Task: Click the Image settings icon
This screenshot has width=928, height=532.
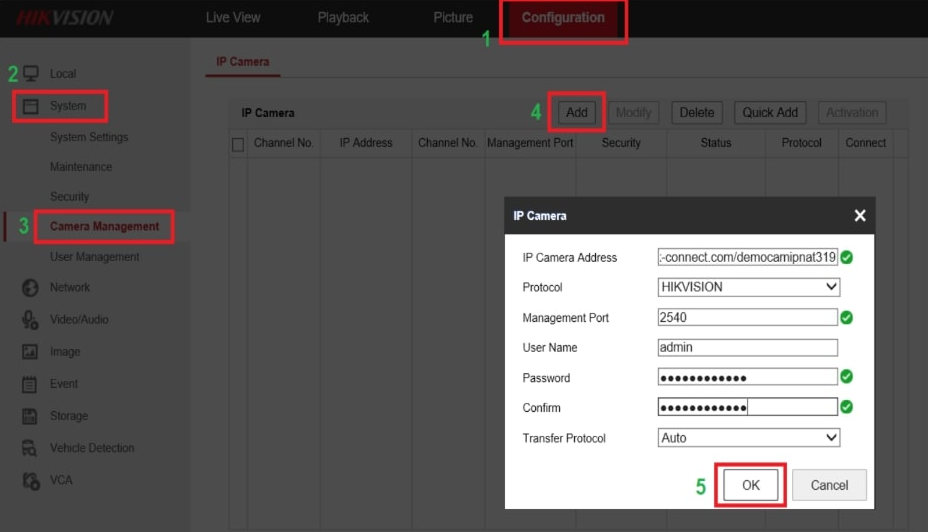Action: (x=31, y=352)
